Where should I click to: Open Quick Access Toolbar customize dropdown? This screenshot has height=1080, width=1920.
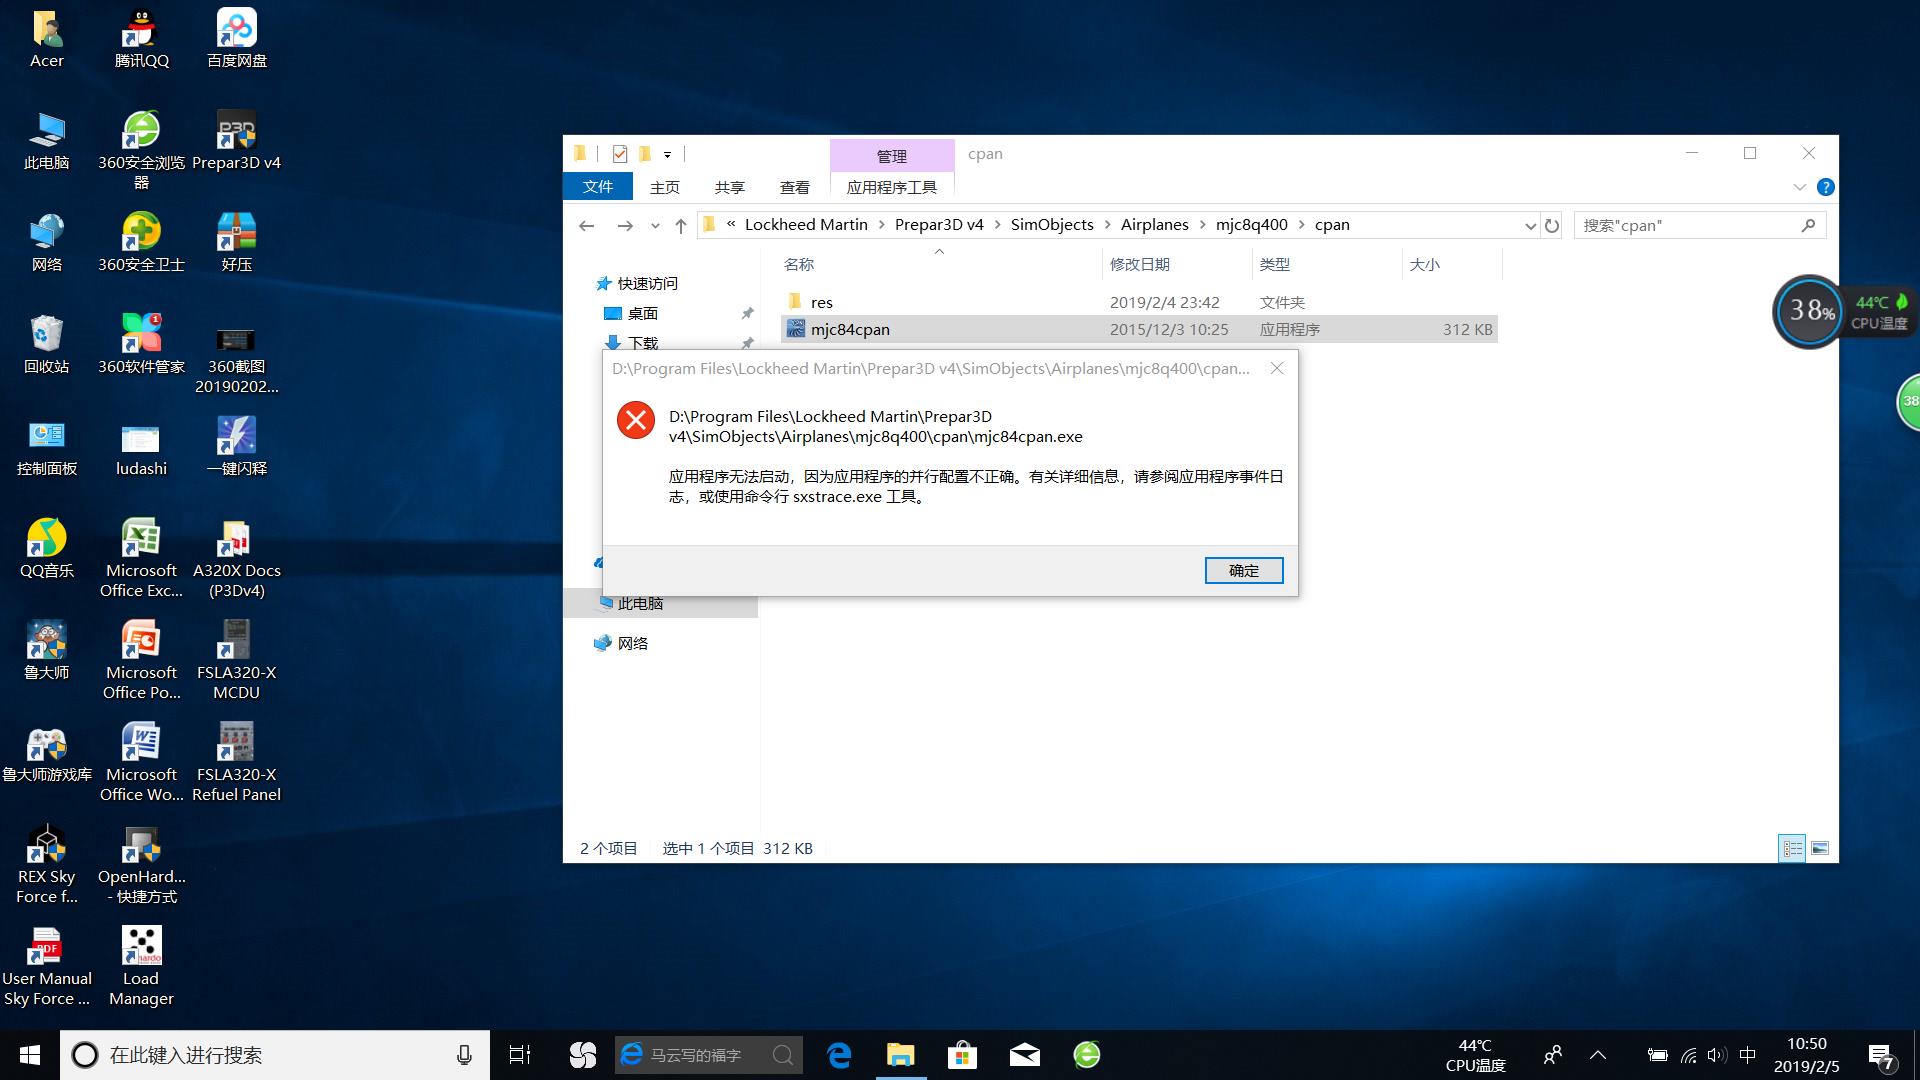tap(667, 154)
